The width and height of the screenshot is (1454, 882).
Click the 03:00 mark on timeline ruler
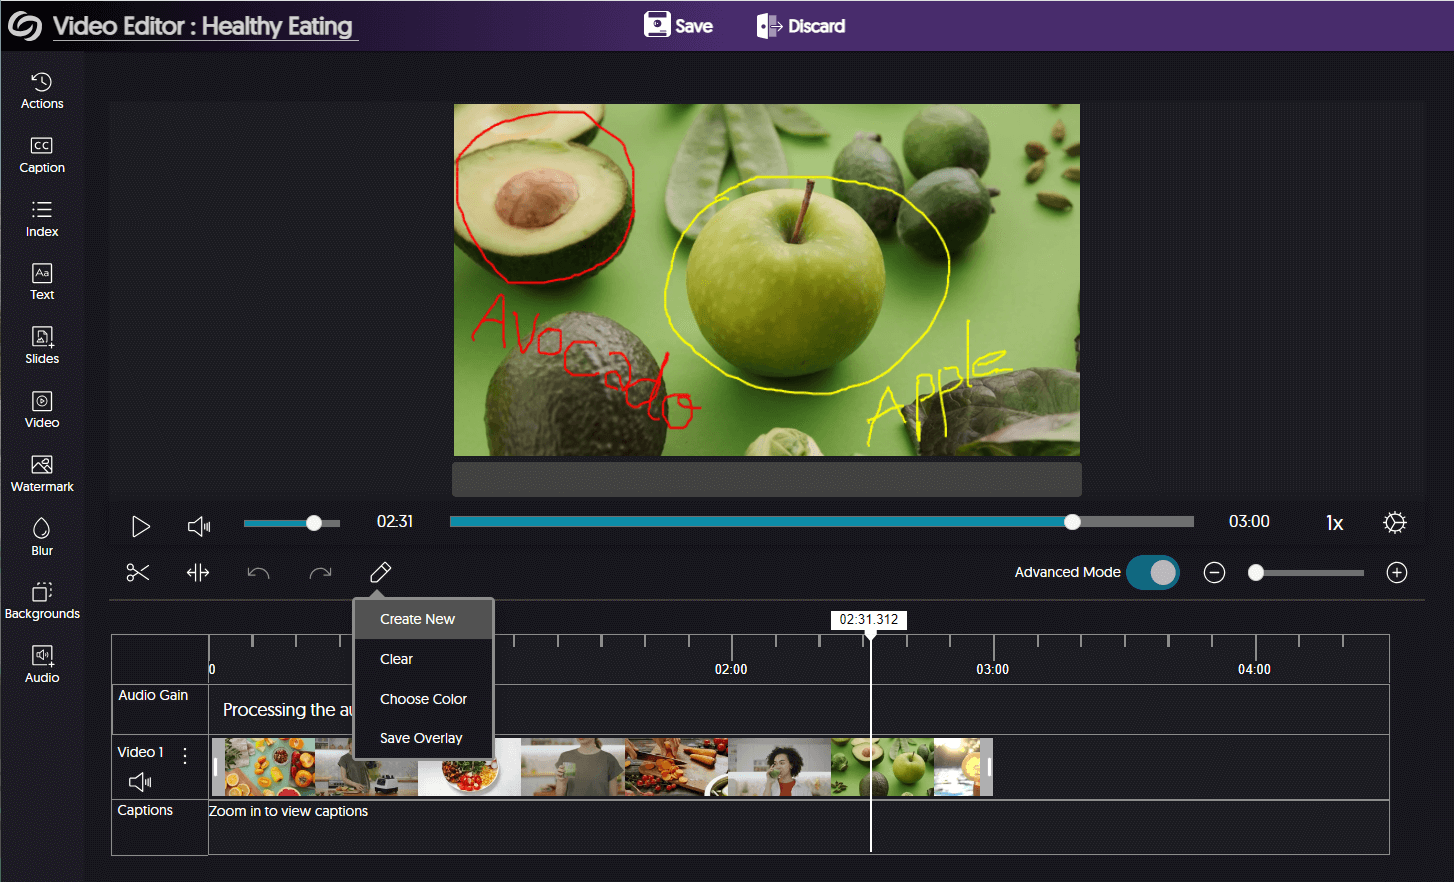pos(993,669)
